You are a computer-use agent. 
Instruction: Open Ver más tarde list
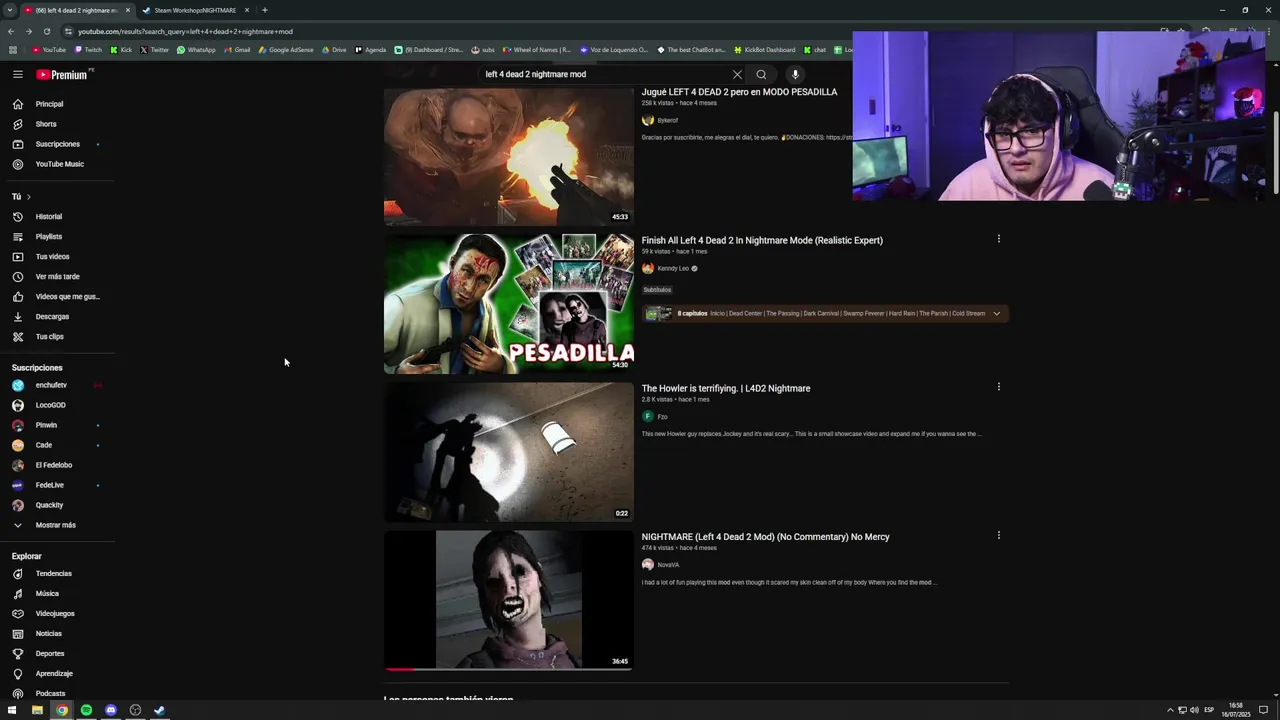click(x=57, y=276)
